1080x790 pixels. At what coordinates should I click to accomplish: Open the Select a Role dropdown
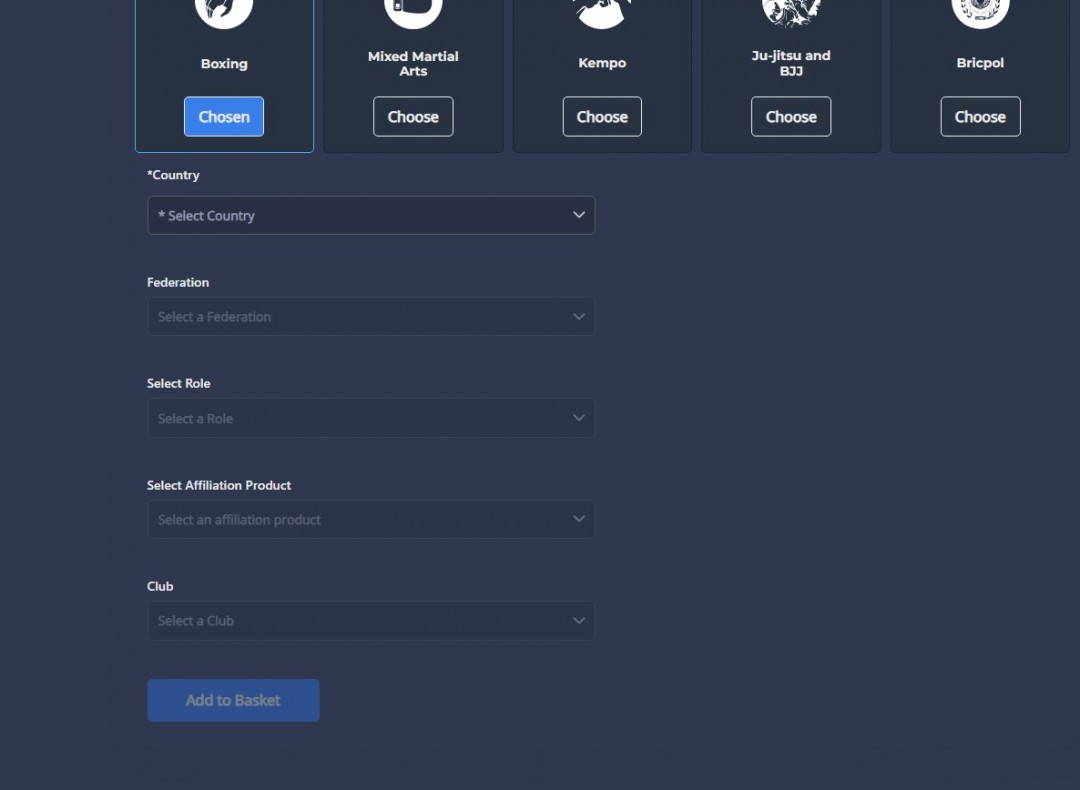pyautogui.click(x=371, y=418)
